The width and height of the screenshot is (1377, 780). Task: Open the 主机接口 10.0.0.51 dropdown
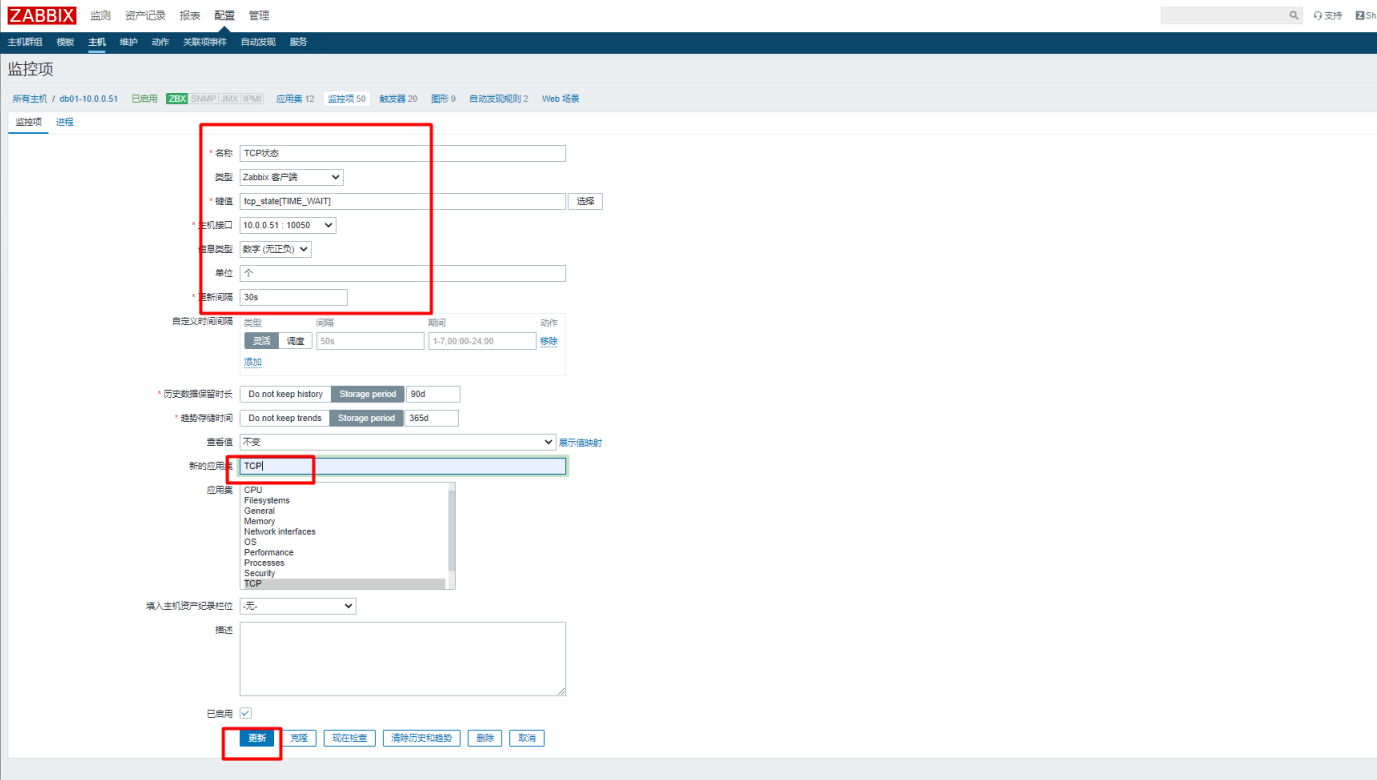coord(288,225)
